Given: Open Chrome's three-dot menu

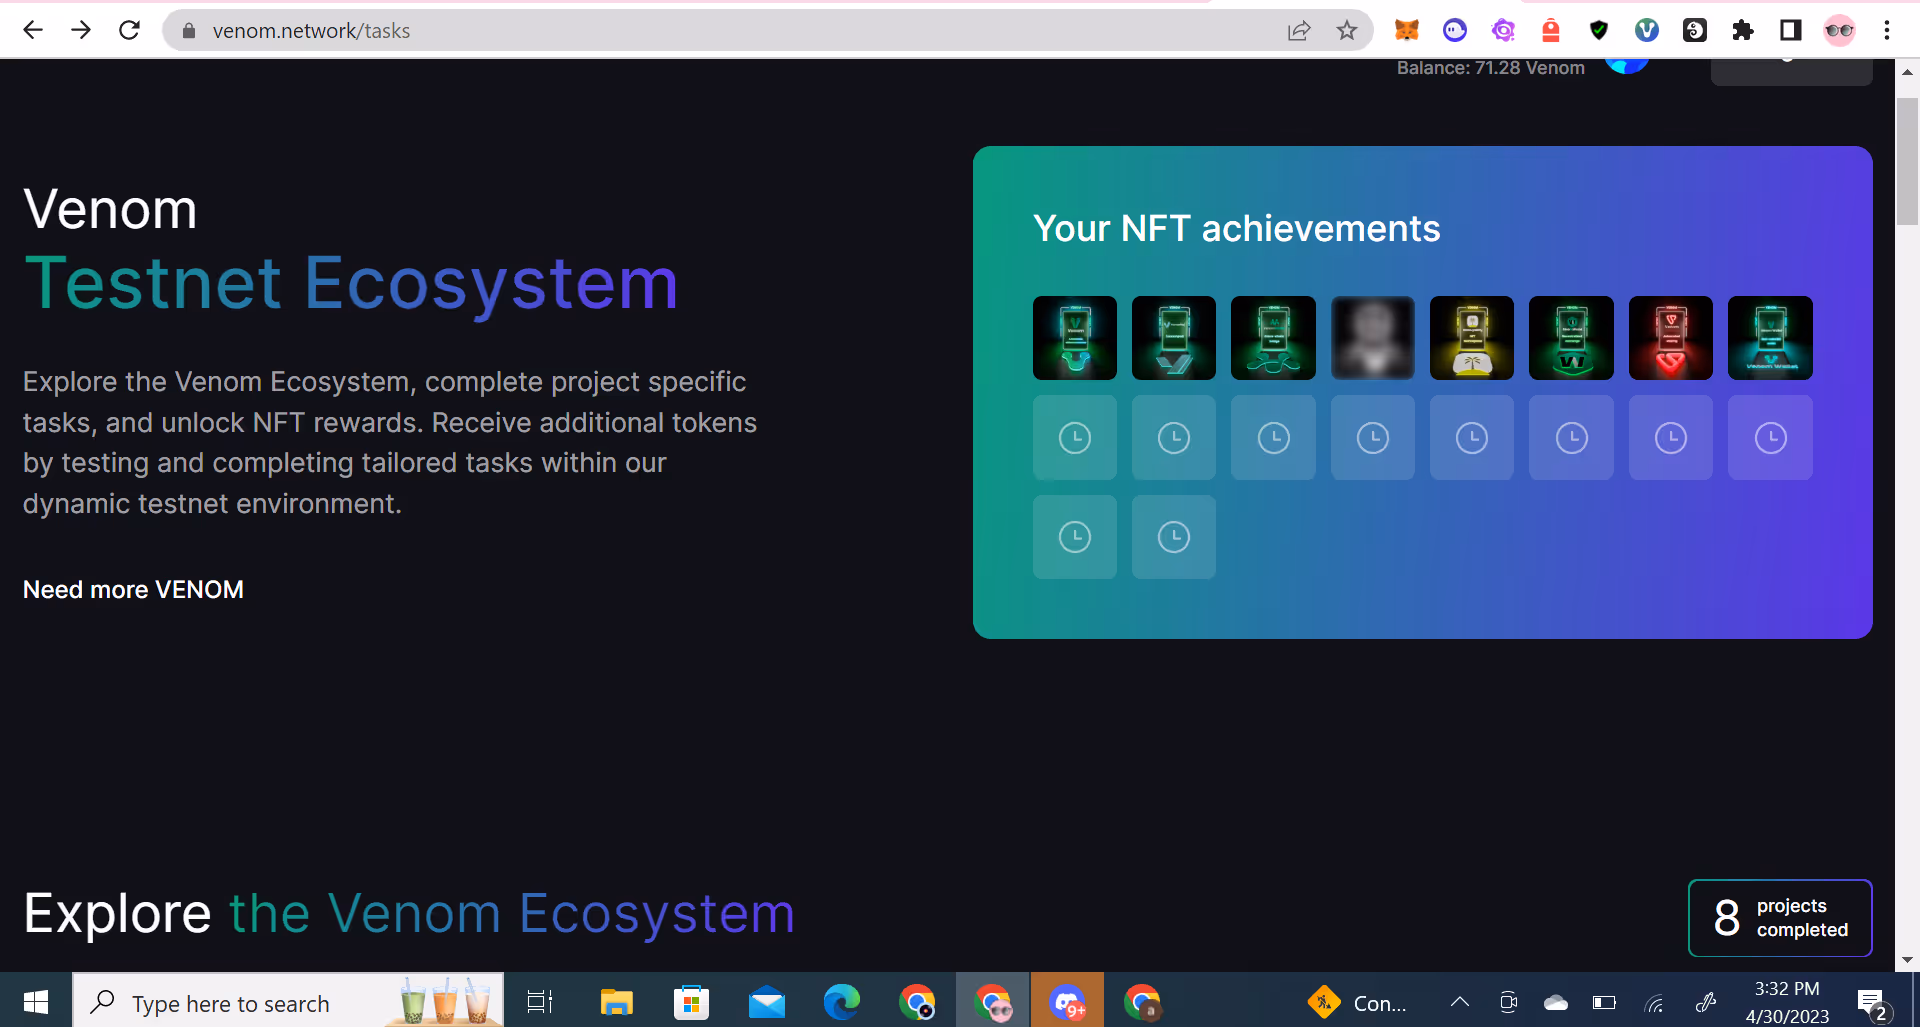Looking at the screenshot, I should pos(1886,30).
